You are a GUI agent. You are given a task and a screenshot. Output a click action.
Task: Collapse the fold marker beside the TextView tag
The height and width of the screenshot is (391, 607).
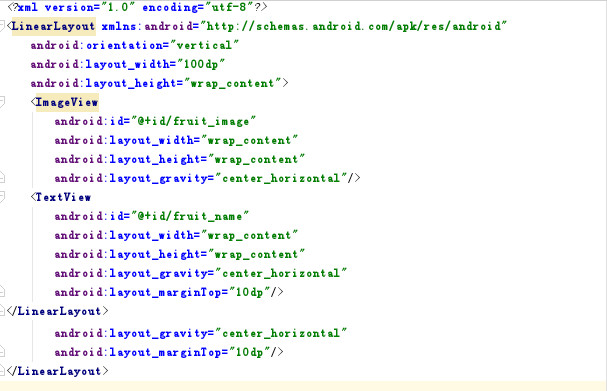click(x=2, y=197)
